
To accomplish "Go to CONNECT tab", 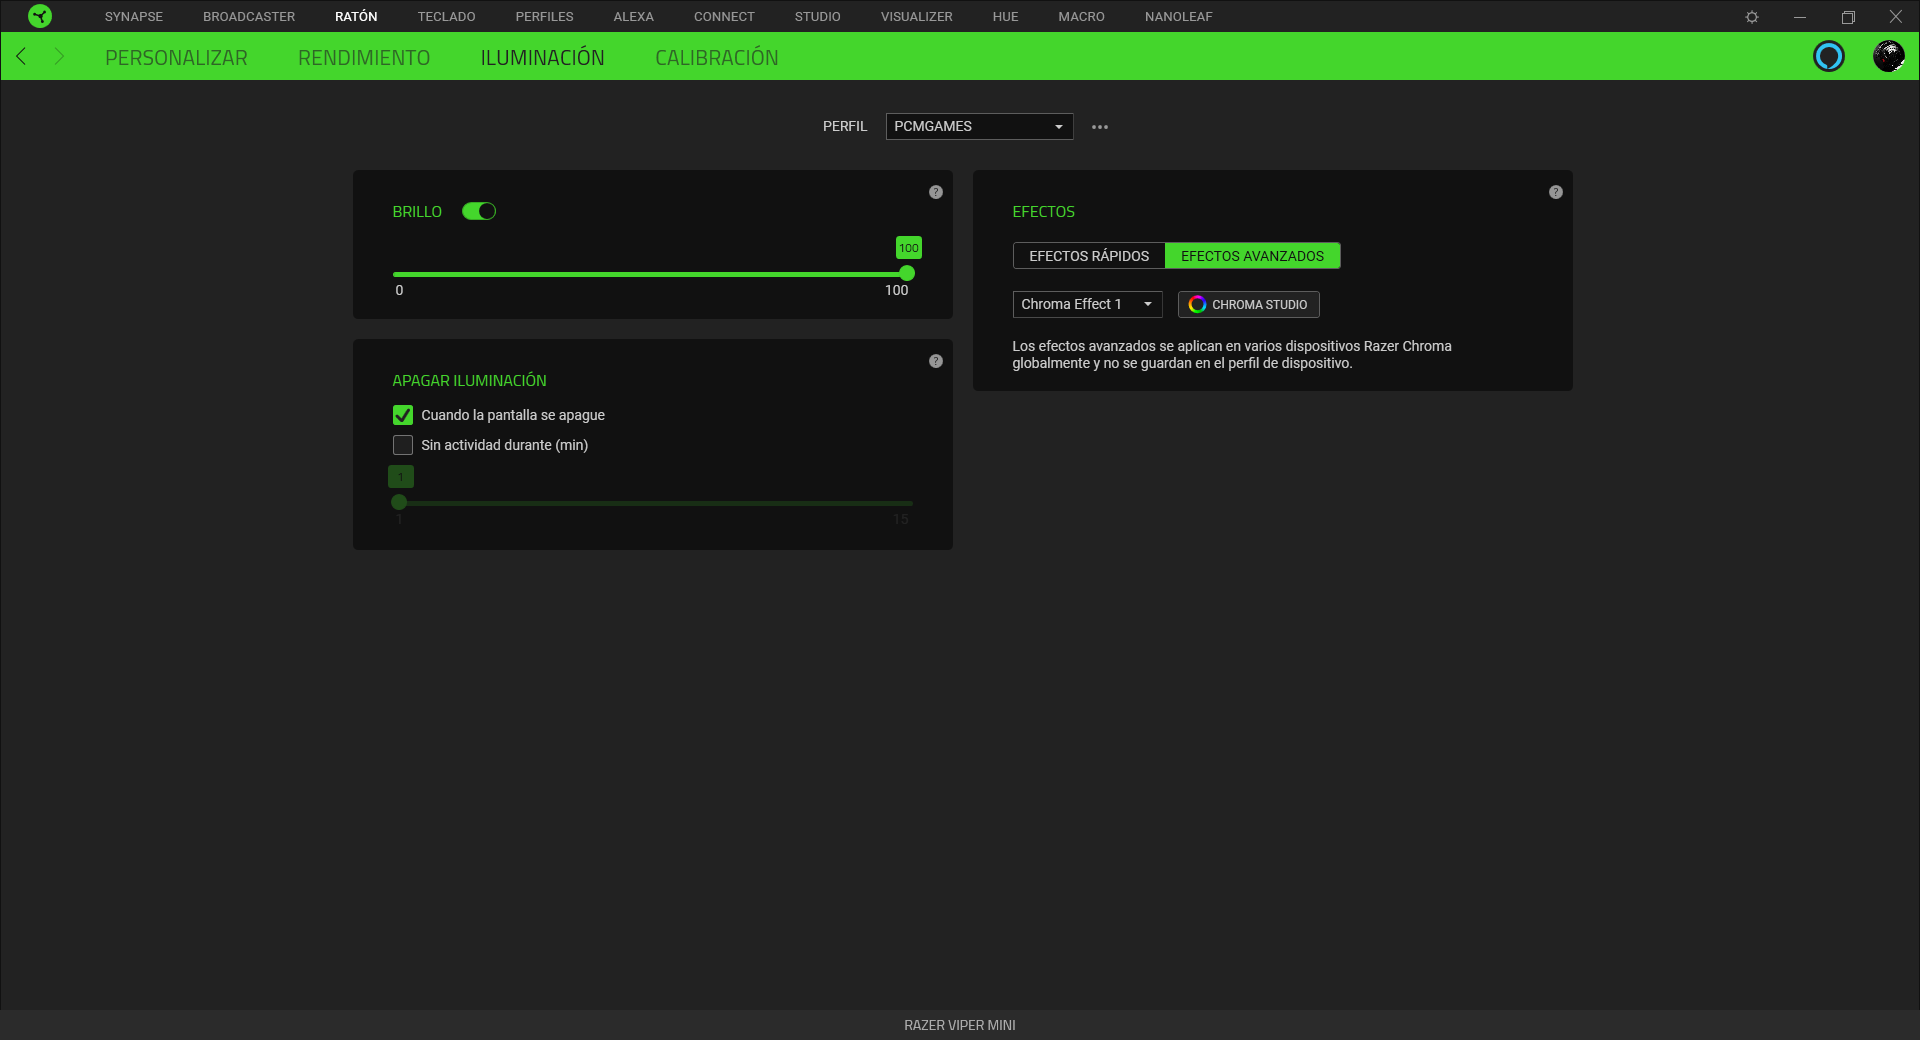I will (x=724, y=17).
